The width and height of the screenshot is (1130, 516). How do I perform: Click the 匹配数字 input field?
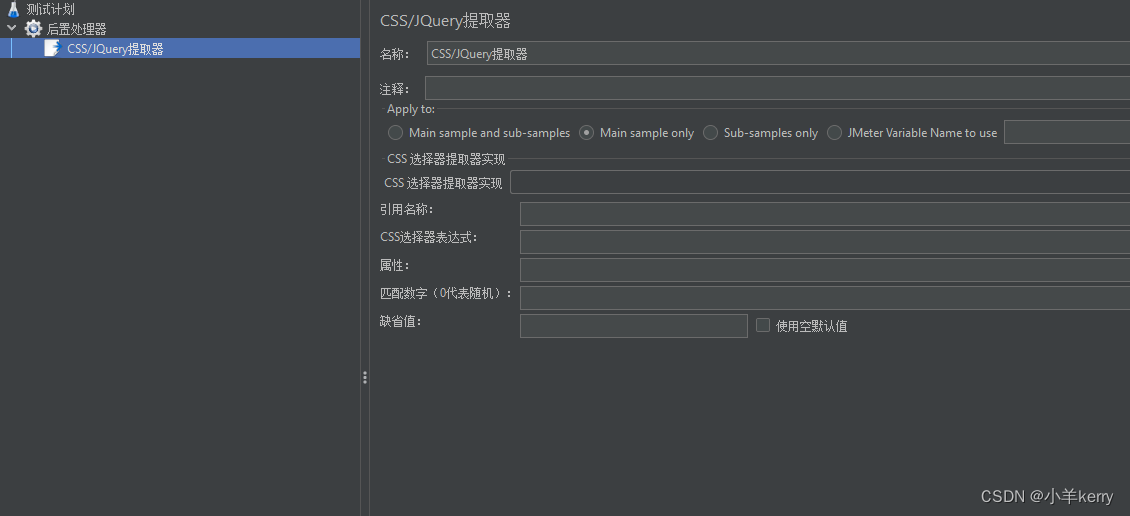(825, 298)
